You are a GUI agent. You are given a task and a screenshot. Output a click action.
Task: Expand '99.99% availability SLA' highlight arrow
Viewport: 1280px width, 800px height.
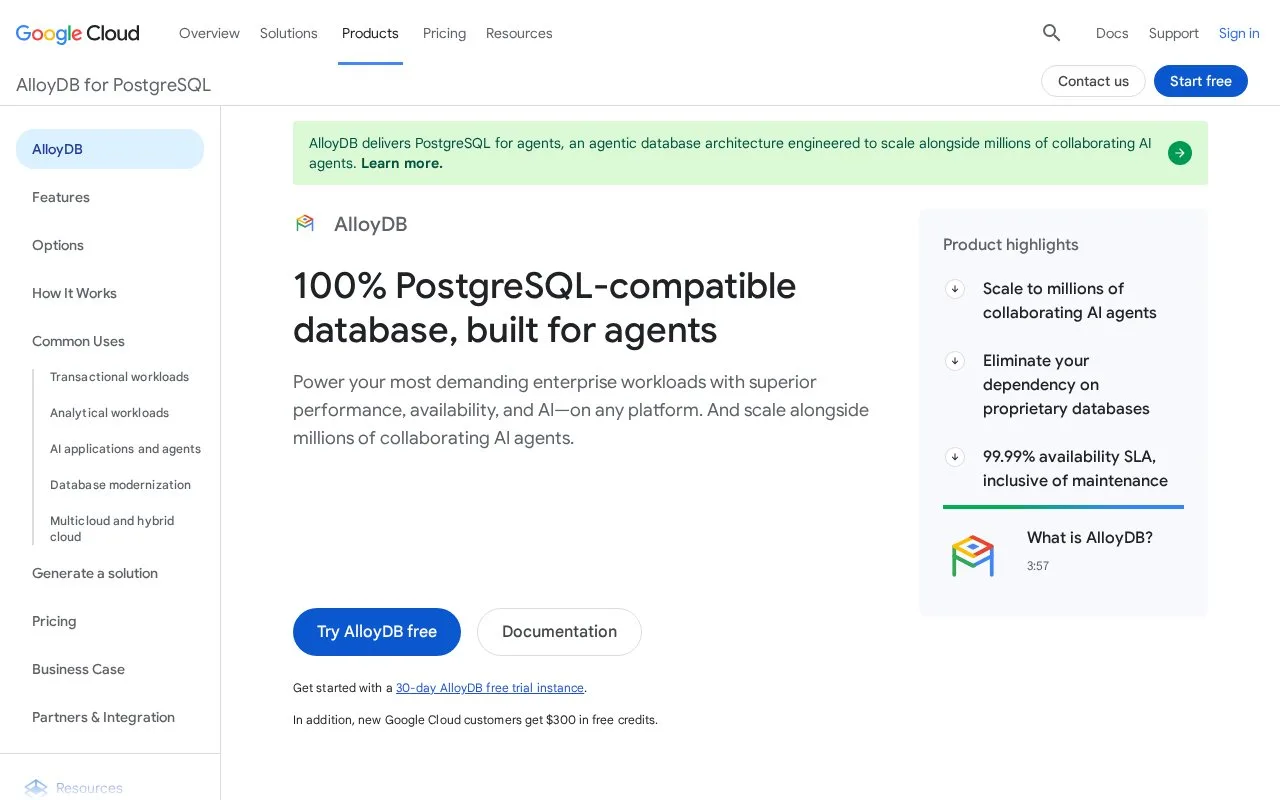click(955, 457)
